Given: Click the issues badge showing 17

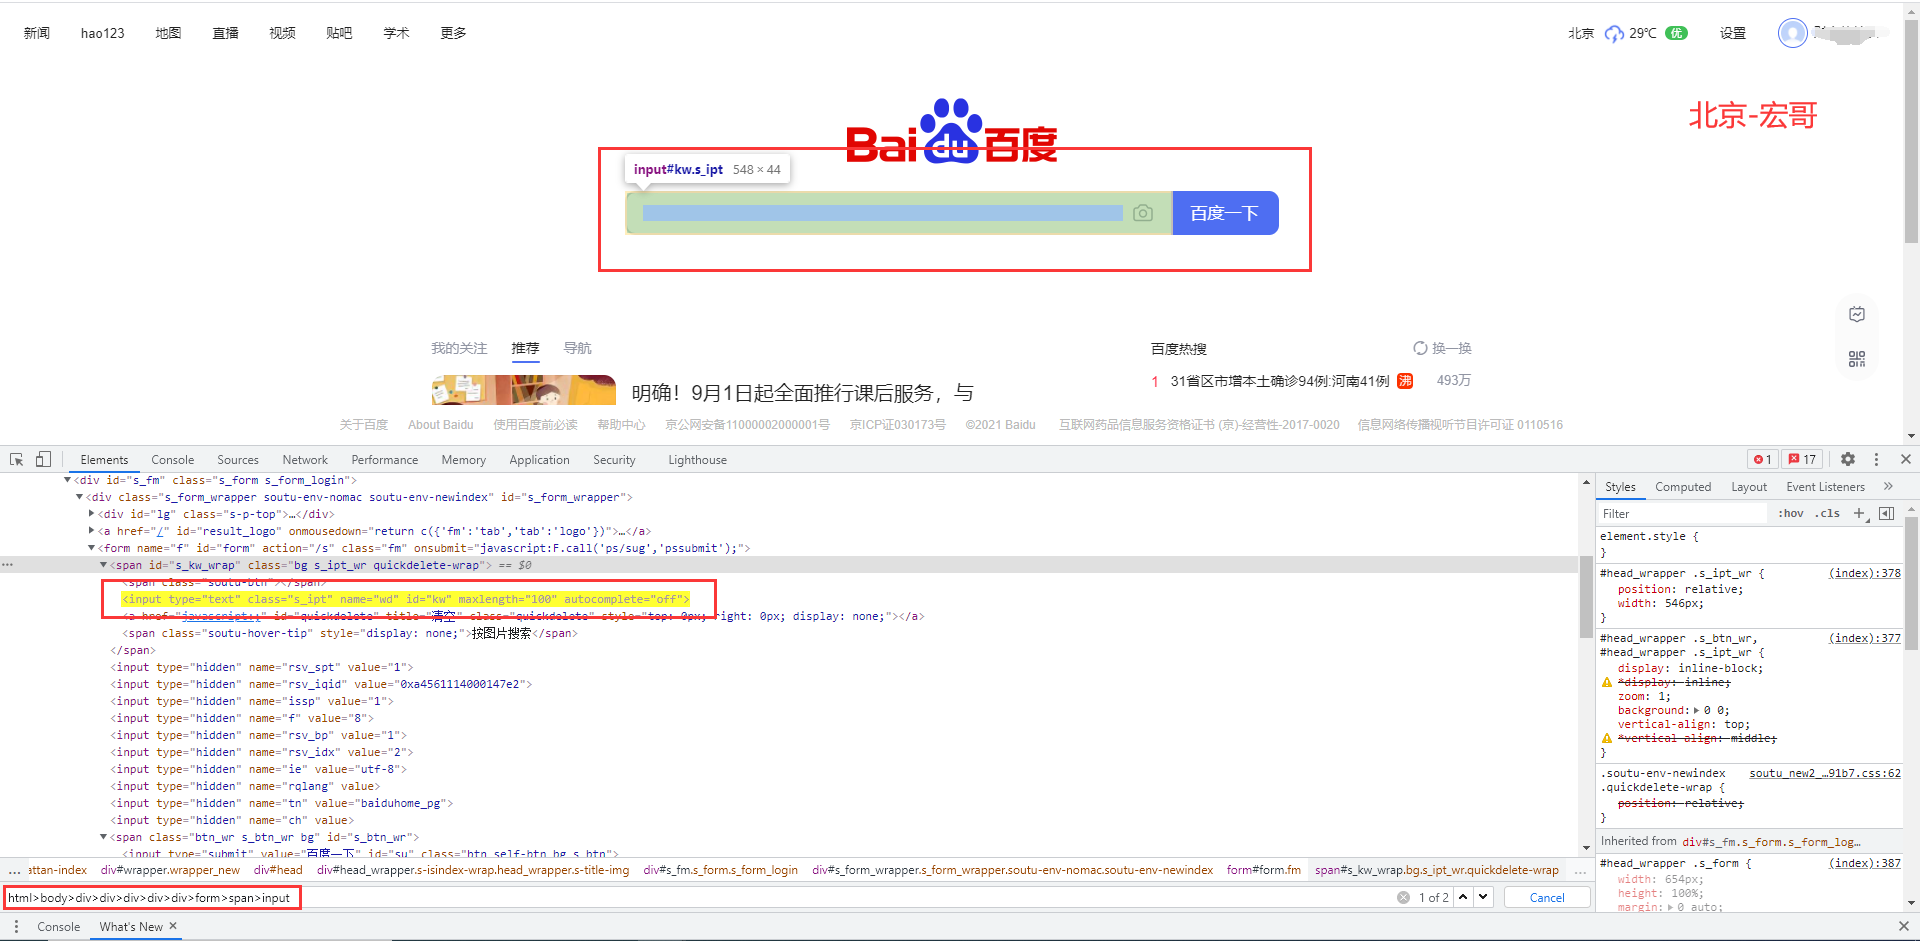Looking at the screenshot, I should (x=1803, y=460).
